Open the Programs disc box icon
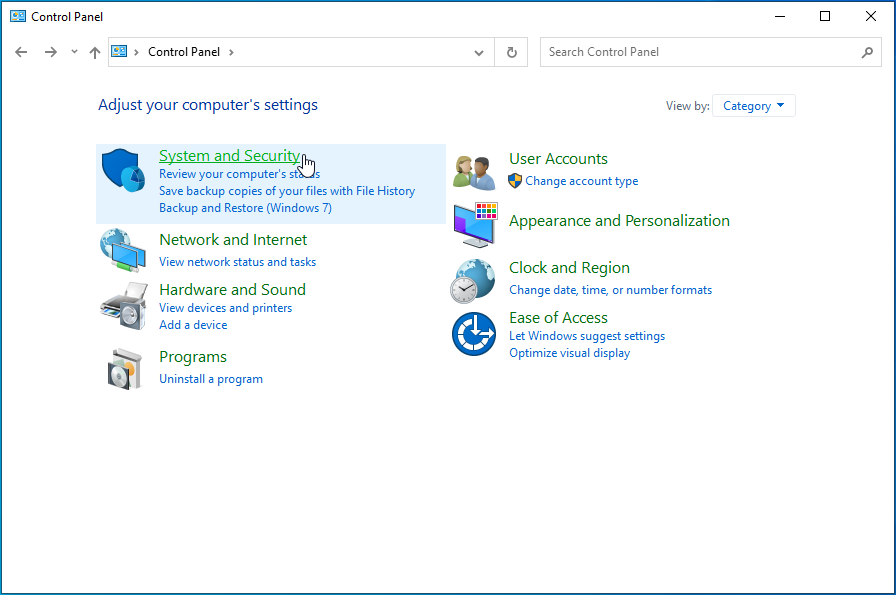The image size is (896, 595). tap(124, 368)
